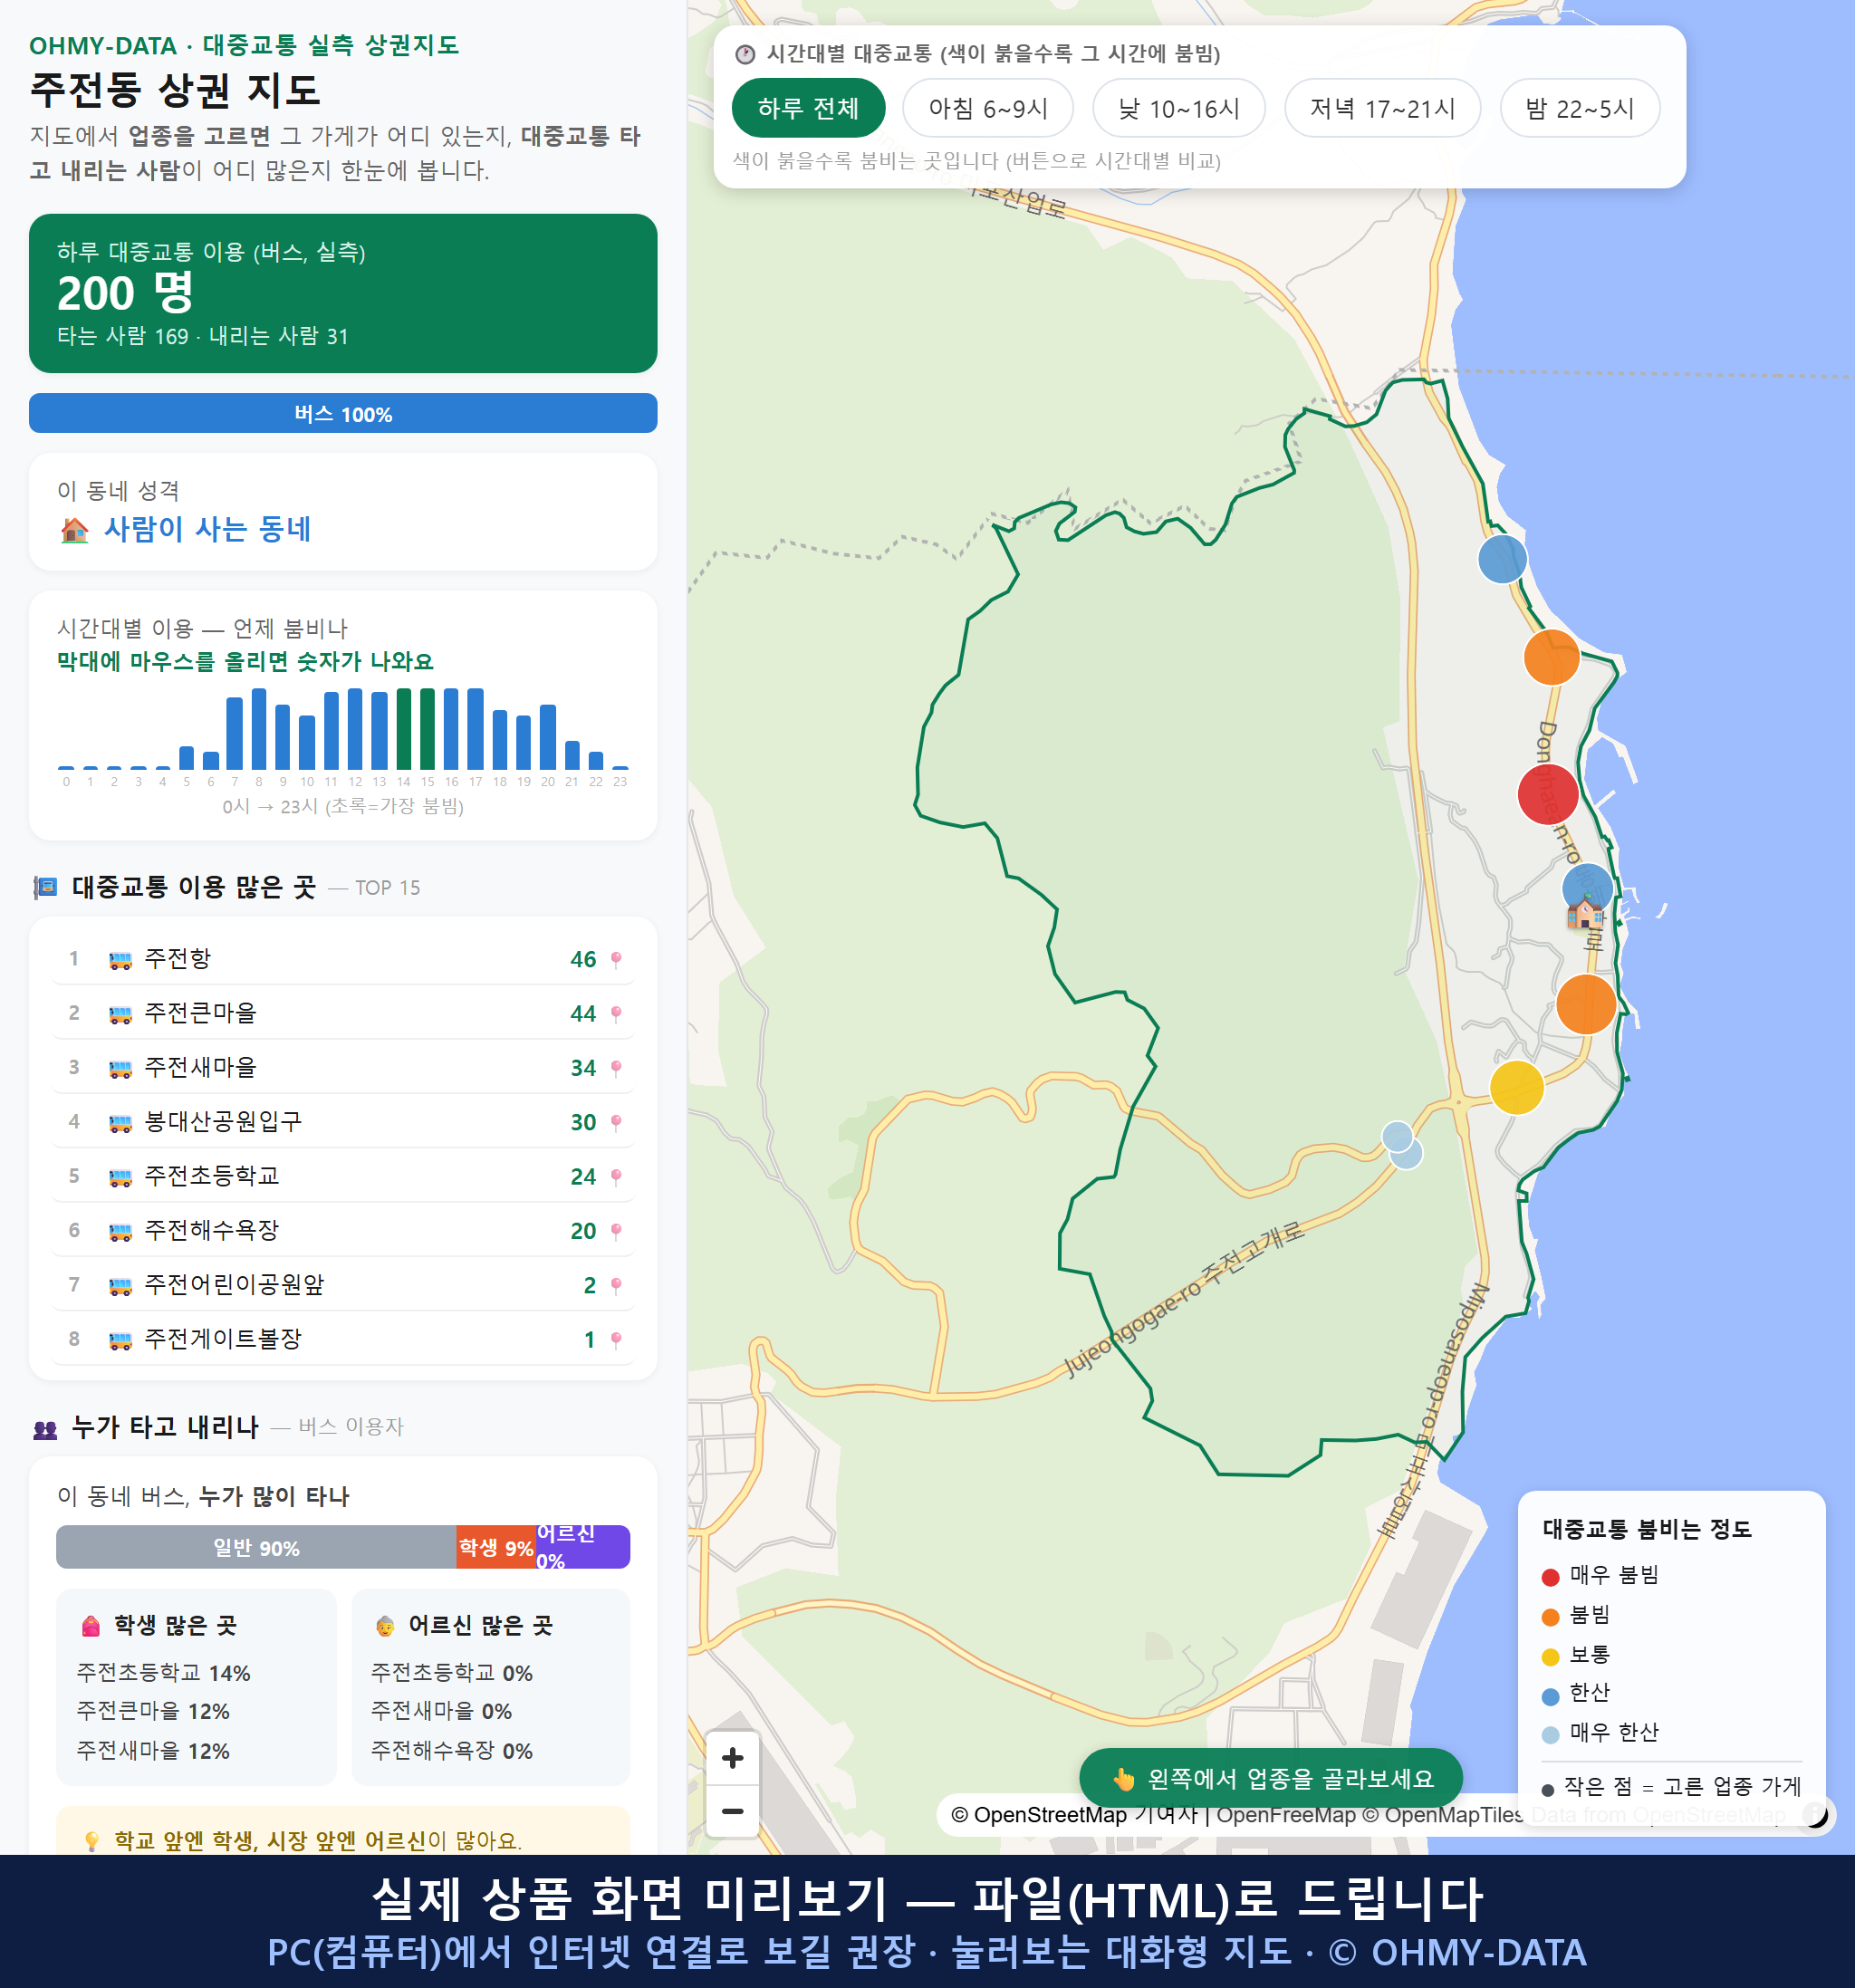Click the orange marker below the blue one
The height and width of the screenshot is (1988, 1855).
click(1551, 657)
